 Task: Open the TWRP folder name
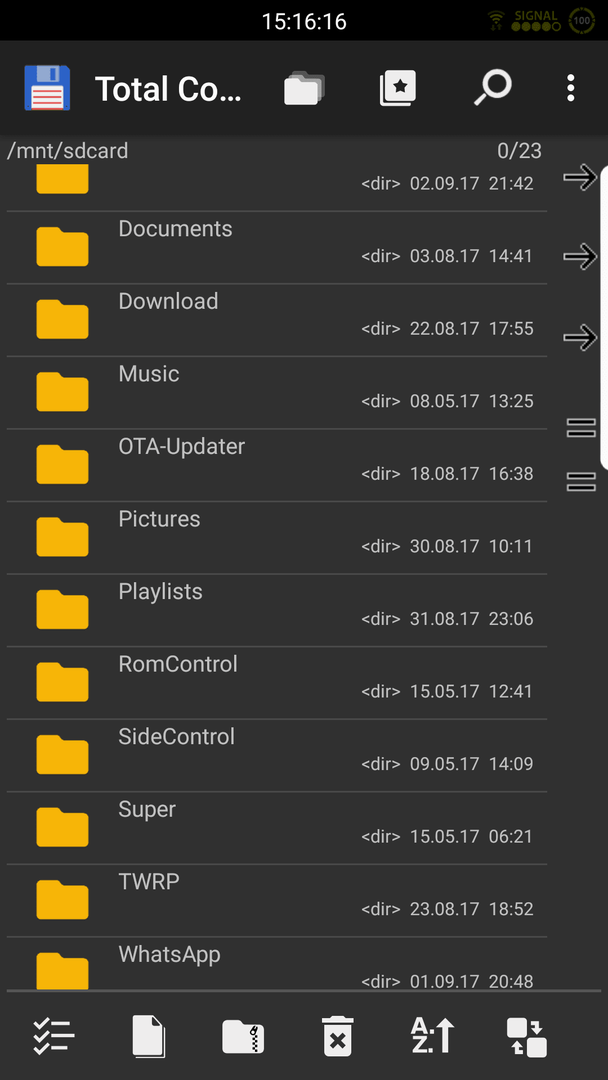(x=149, y=882)
